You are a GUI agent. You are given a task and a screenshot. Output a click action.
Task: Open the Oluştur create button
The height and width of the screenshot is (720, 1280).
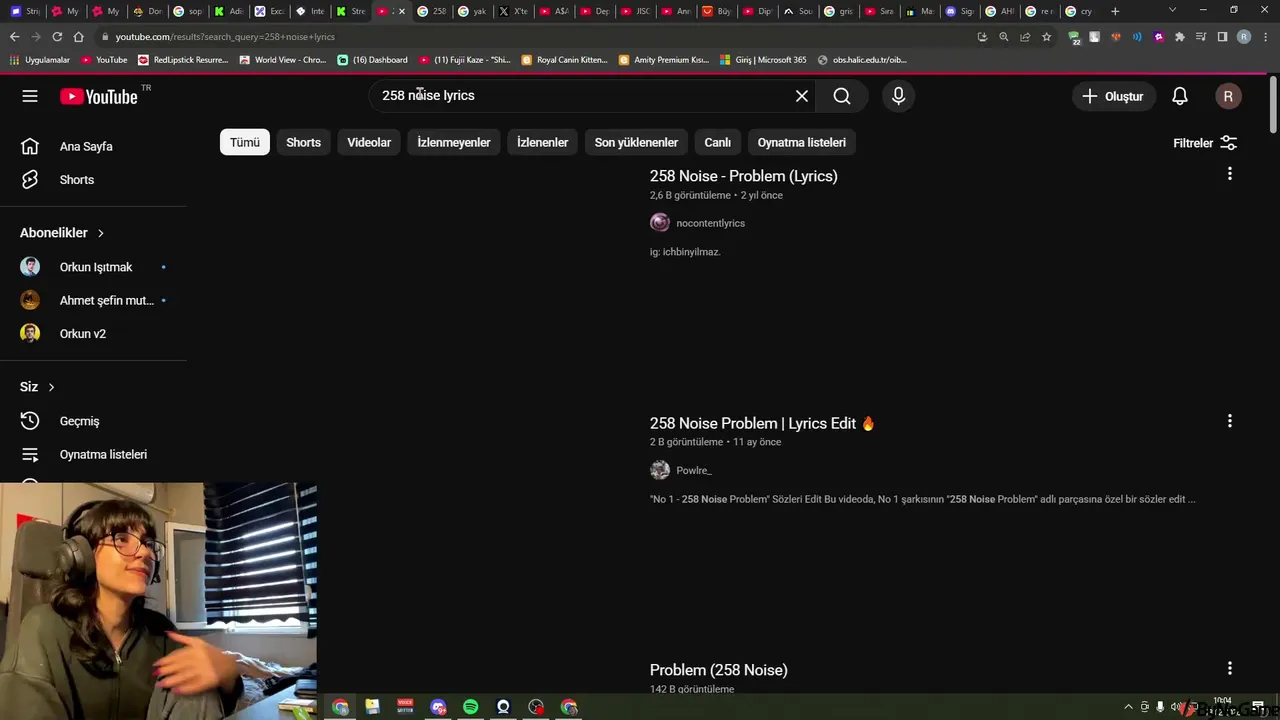pyautogui.click(x=1113, y=96)
